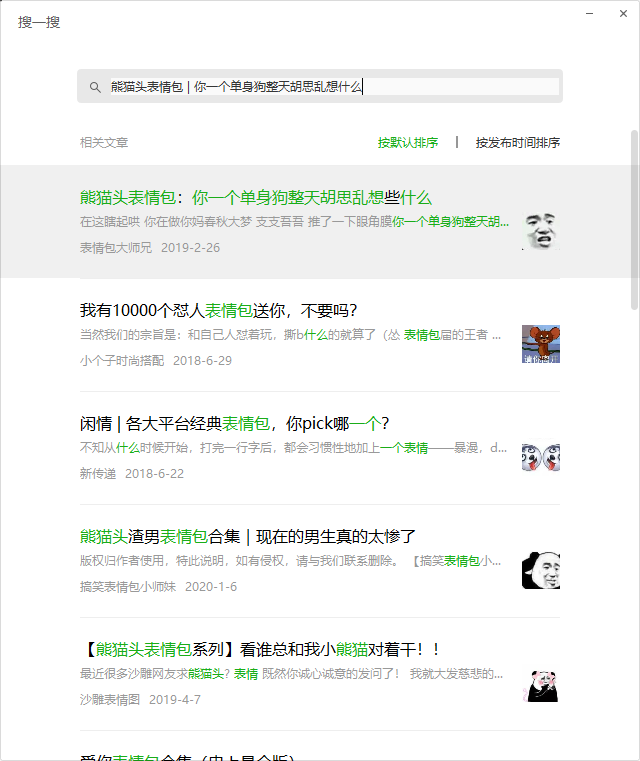
Task: Click the magnifier search icon
Action: point(95,87)
